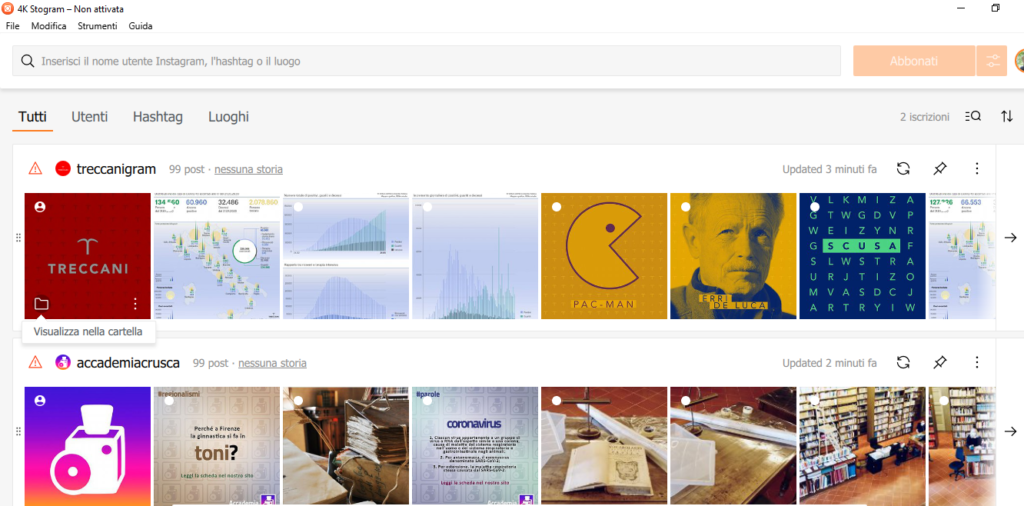1024x506 pixels.
Task: Click the treccanigram warning triangle icon
Action: pyautogui.click(x=35, y=169)
